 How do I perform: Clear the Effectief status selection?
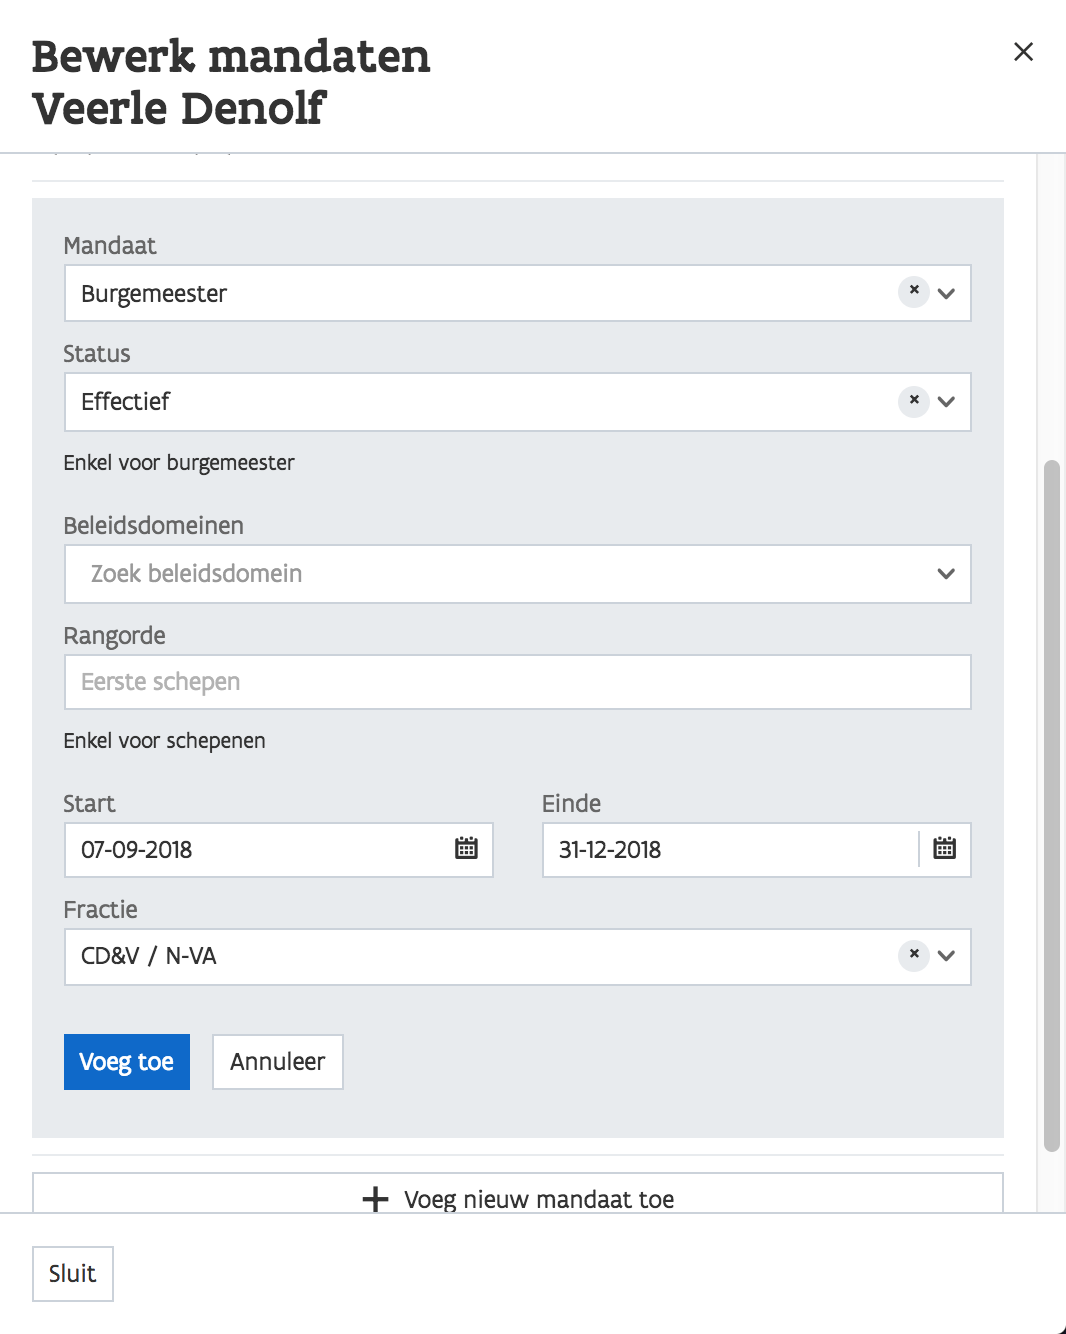[914, 401]
